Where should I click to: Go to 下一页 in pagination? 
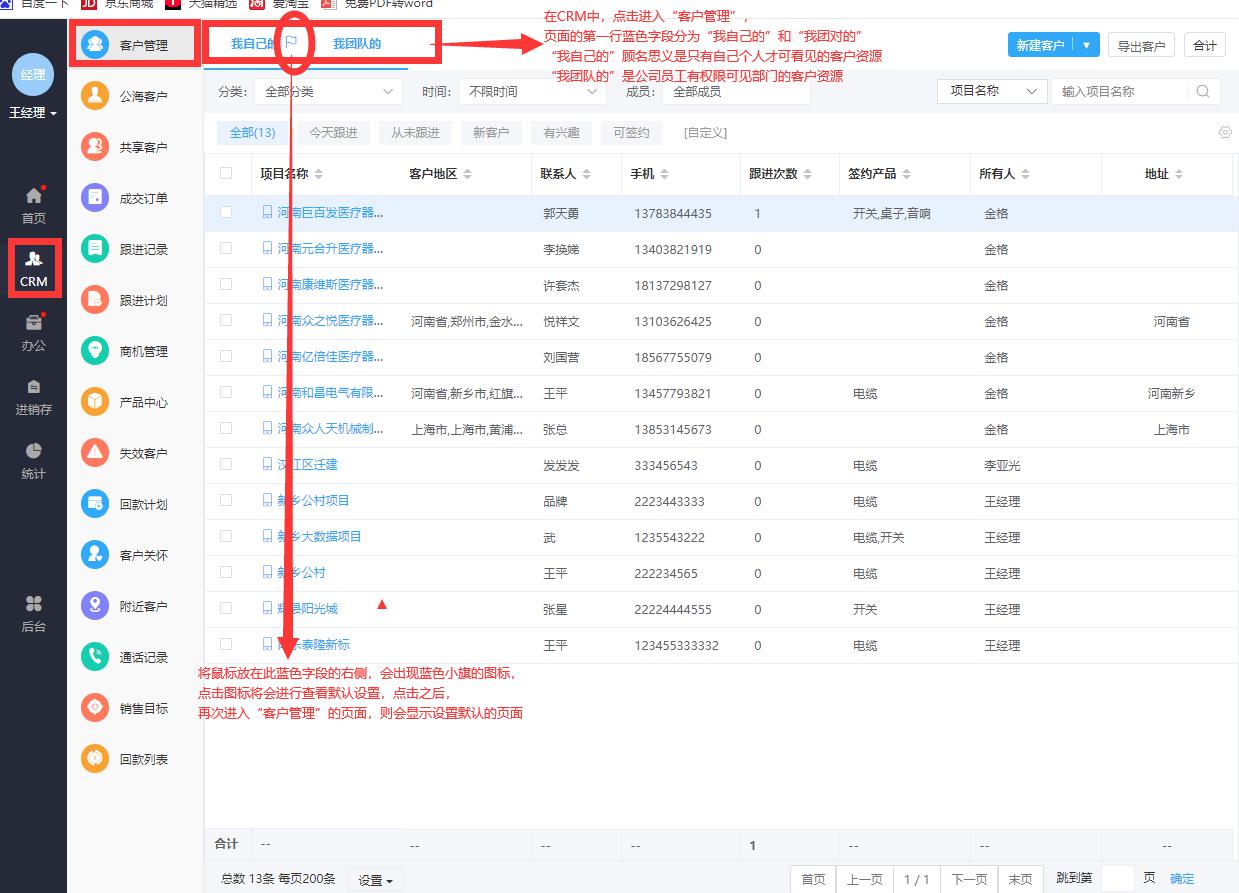[x=969, y=879]
